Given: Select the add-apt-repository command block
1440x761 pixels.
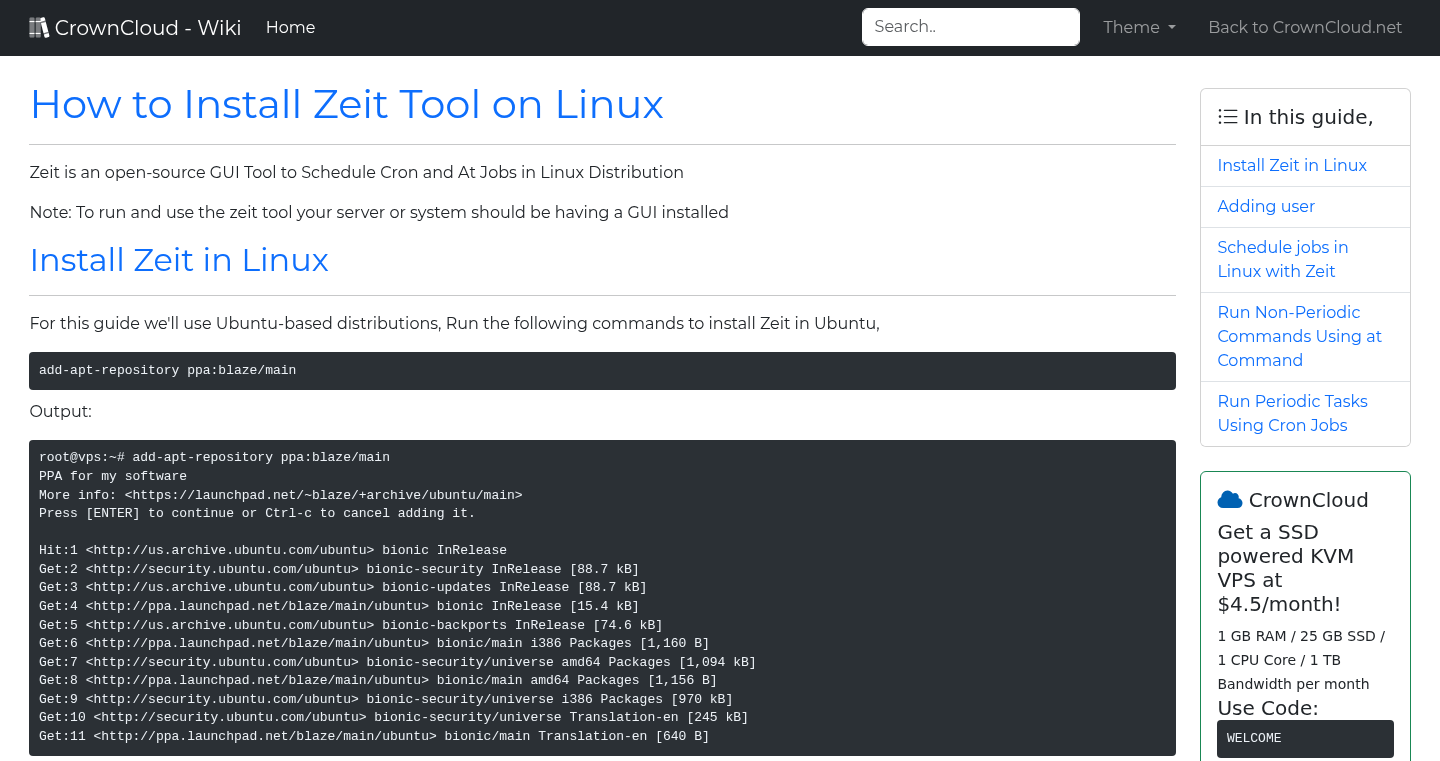Looking at the screenshot, I should pos(602,370).
